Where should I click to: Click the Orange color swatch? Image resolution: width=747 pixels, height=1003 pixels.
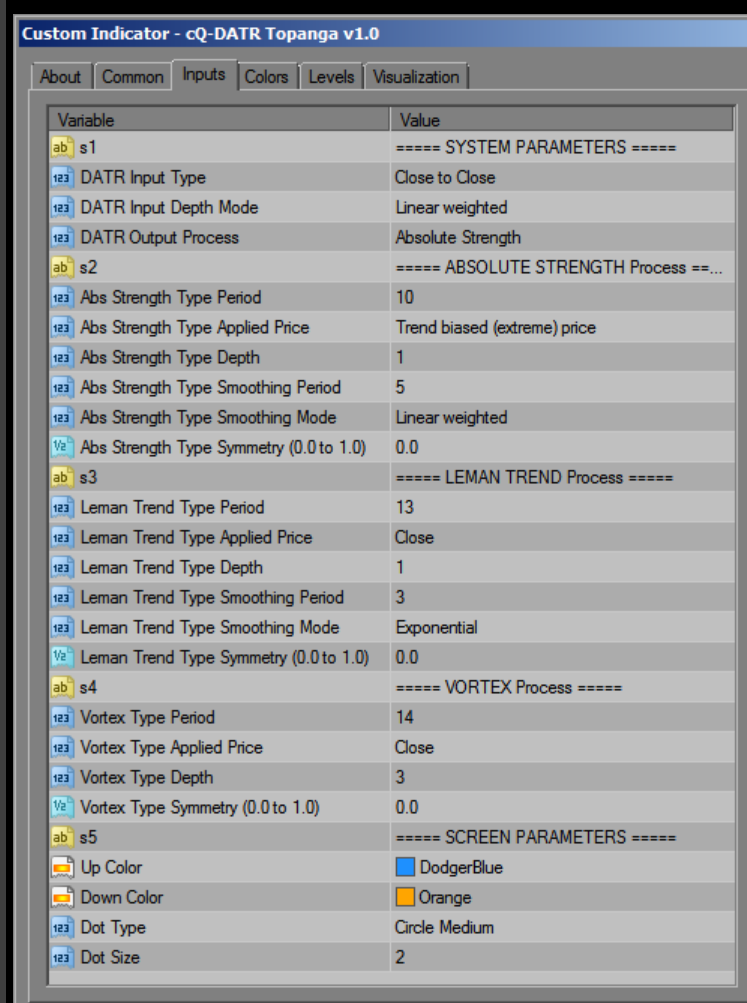tap(405, 898)
